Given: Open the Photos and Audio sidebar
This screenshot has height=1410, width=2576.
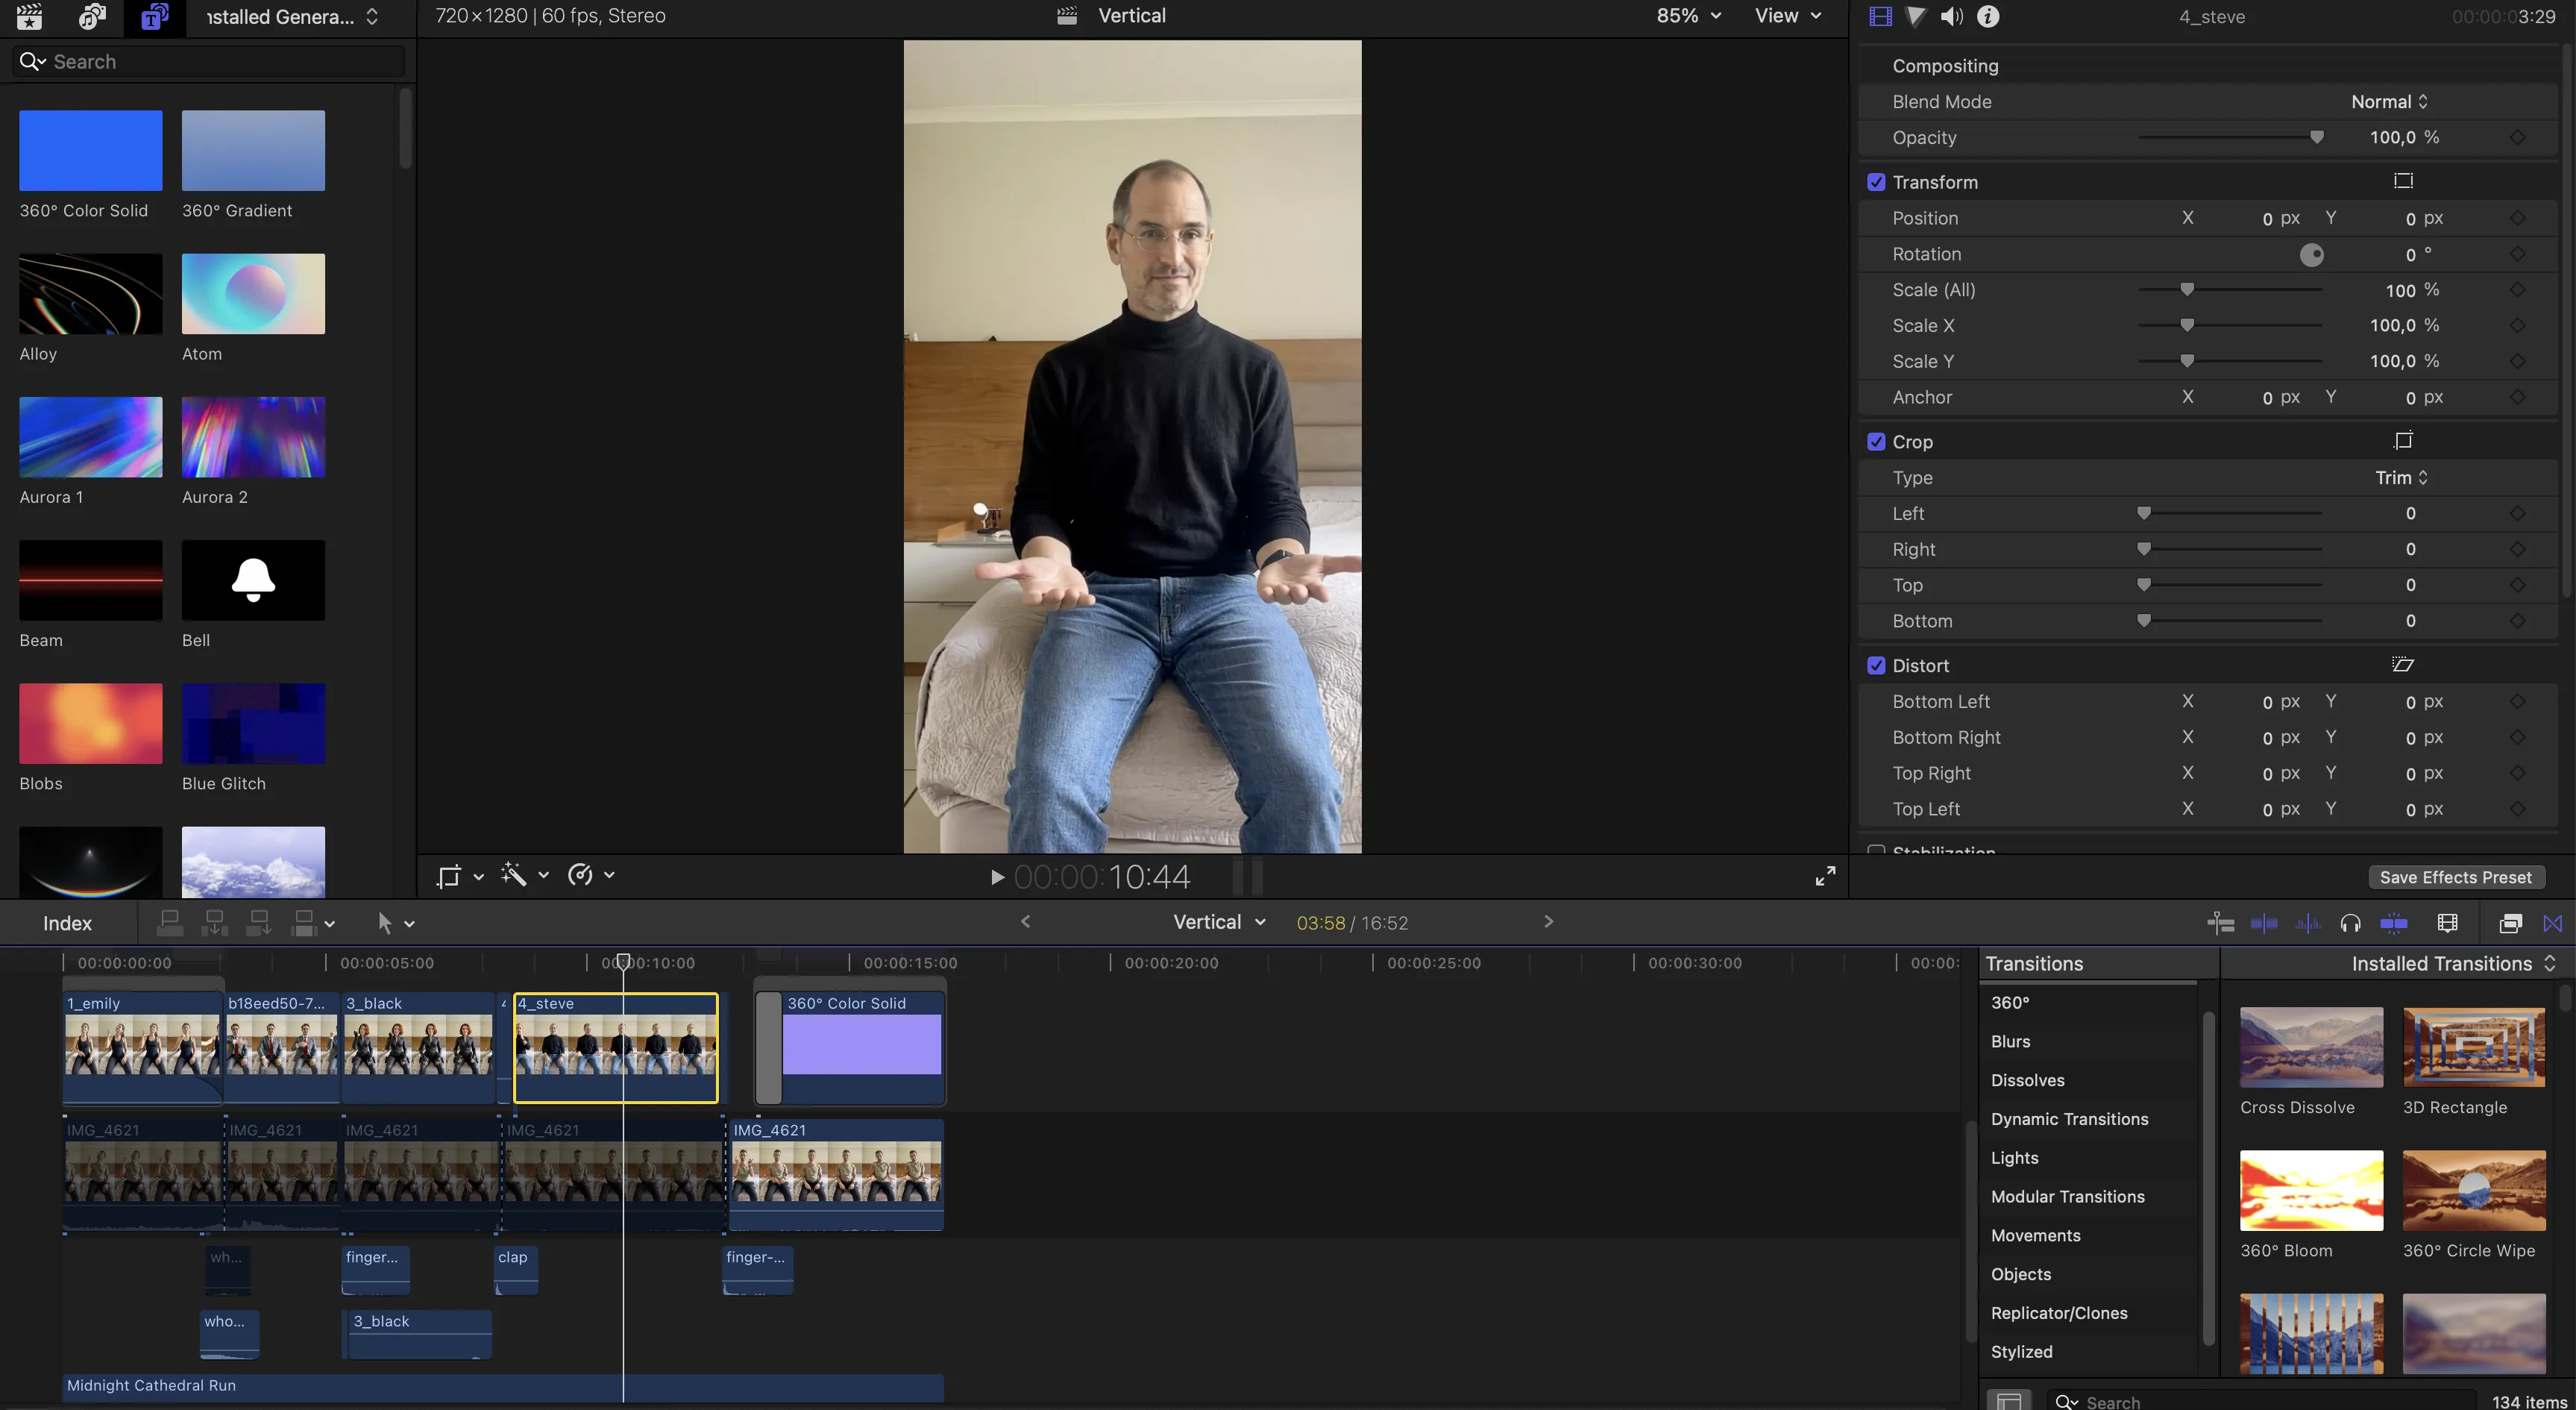Looking at the screenshot, I should 92,16.
